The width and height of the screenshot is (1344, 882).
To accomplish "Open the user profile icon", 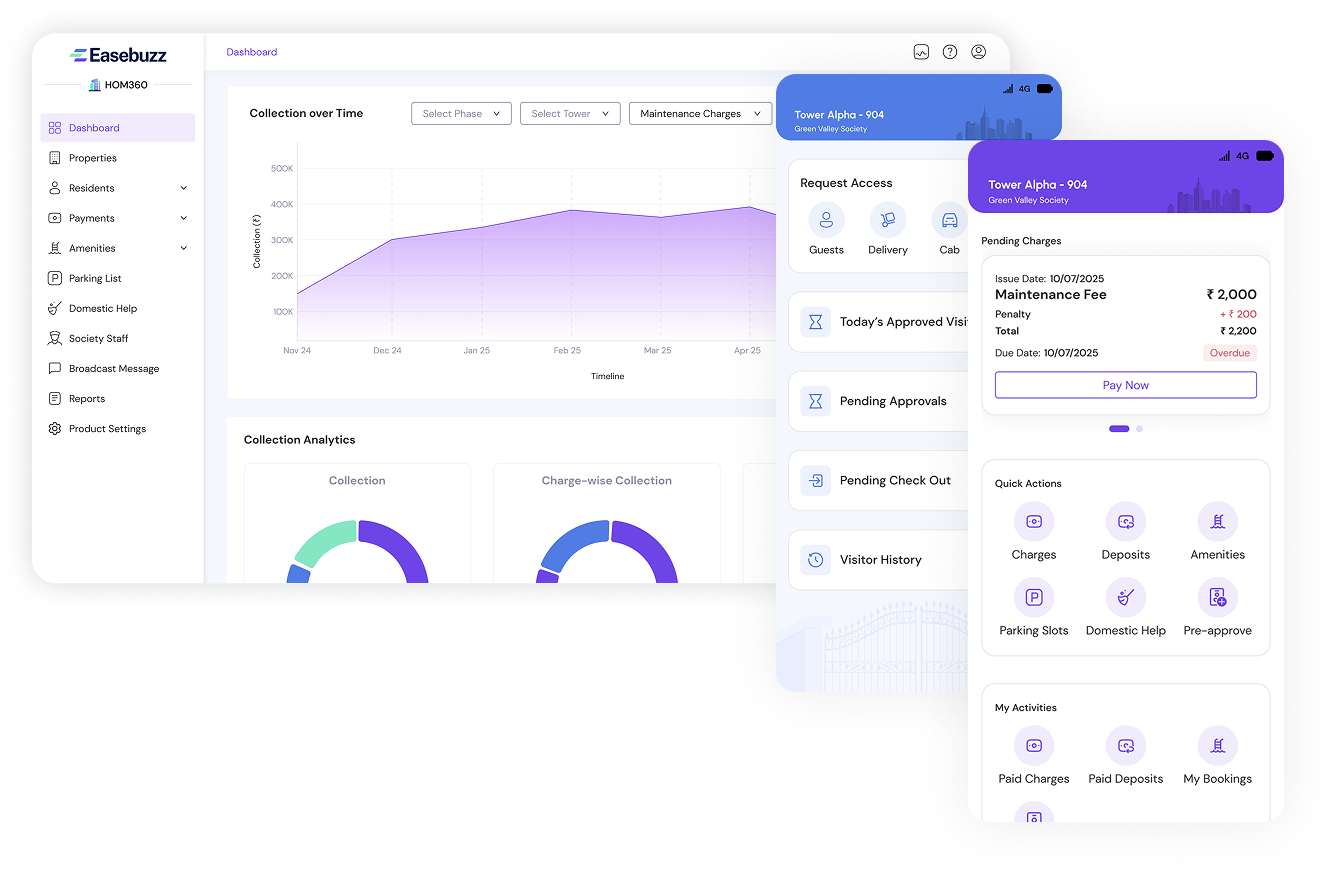I will (x=978, y=52).
